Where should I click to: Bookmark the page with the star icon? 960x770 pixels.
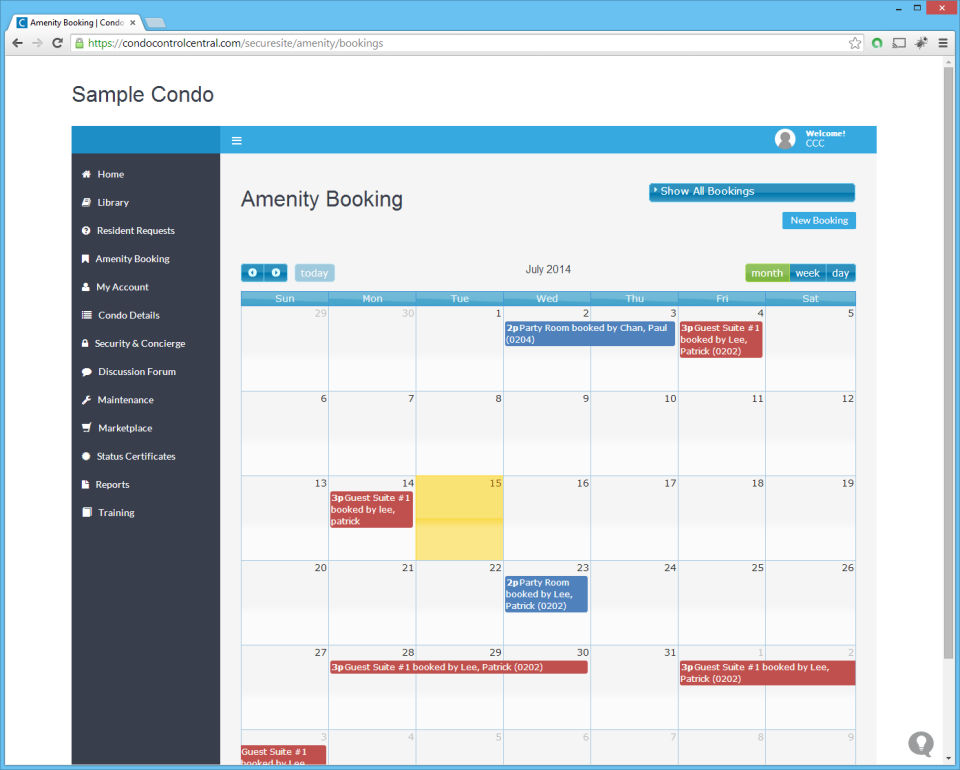(x=855, y=43)
